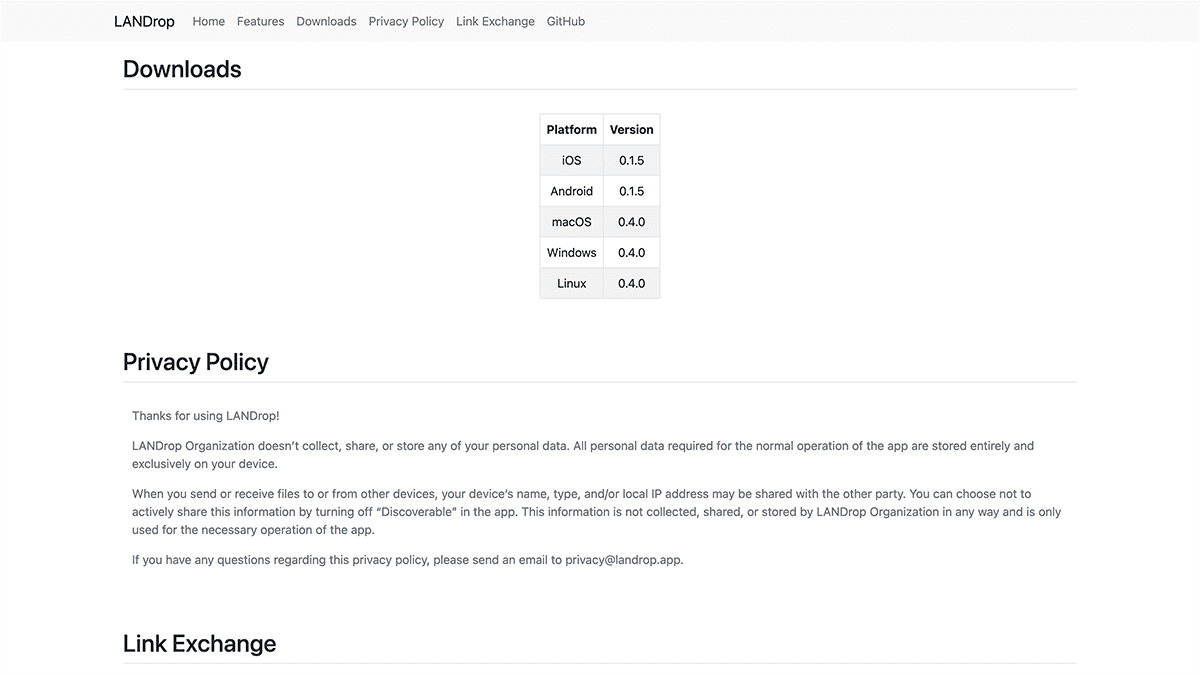The width and height of the screenshot is (1200, 675).
Task: Click the 0.4.0 version beside Windows
Action: tap(631, 253)
